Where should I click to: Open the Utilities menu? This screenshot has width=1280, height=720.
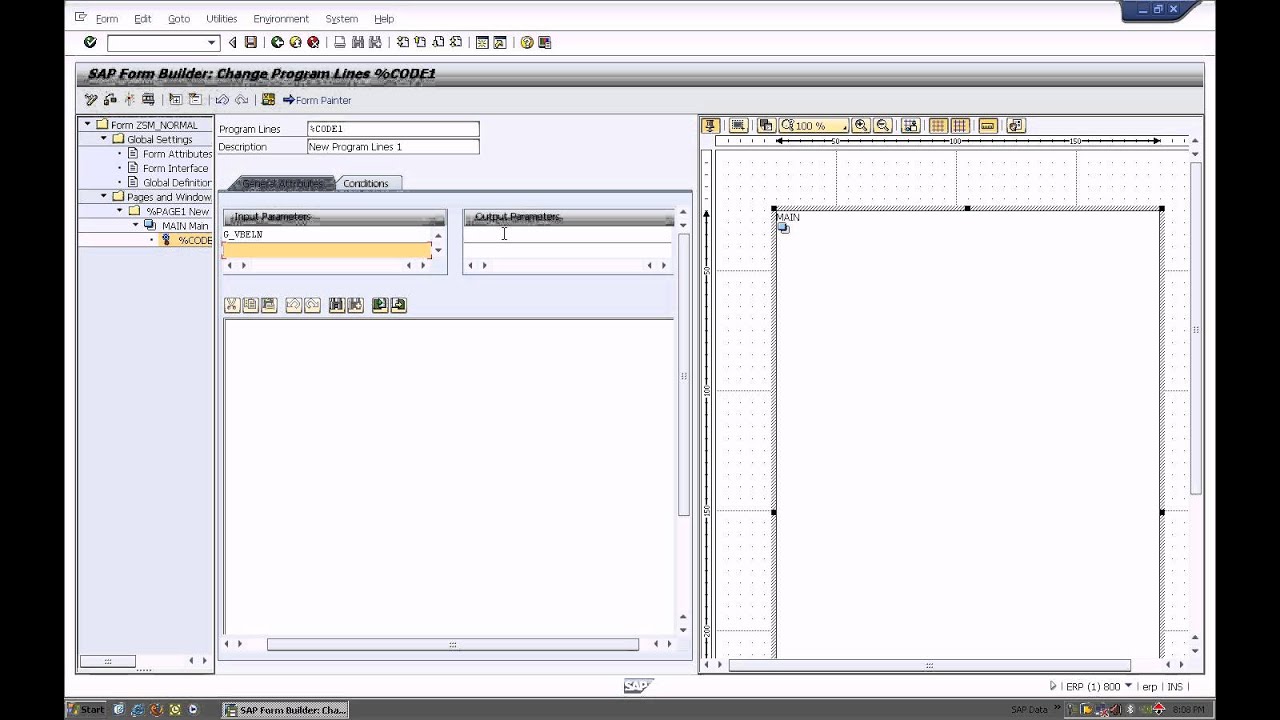tap(221, 18)
